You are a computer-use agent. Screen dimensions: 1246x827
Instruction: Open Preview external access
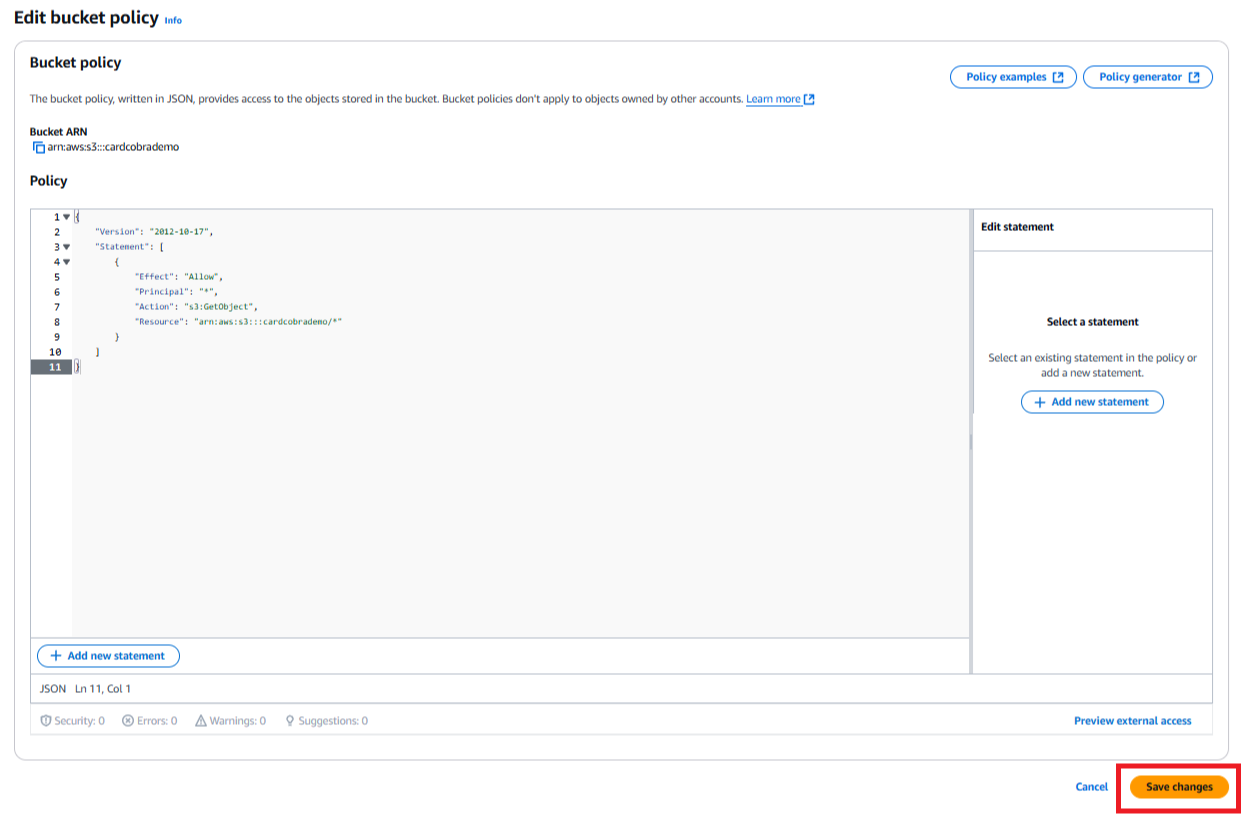[1132, 721]
